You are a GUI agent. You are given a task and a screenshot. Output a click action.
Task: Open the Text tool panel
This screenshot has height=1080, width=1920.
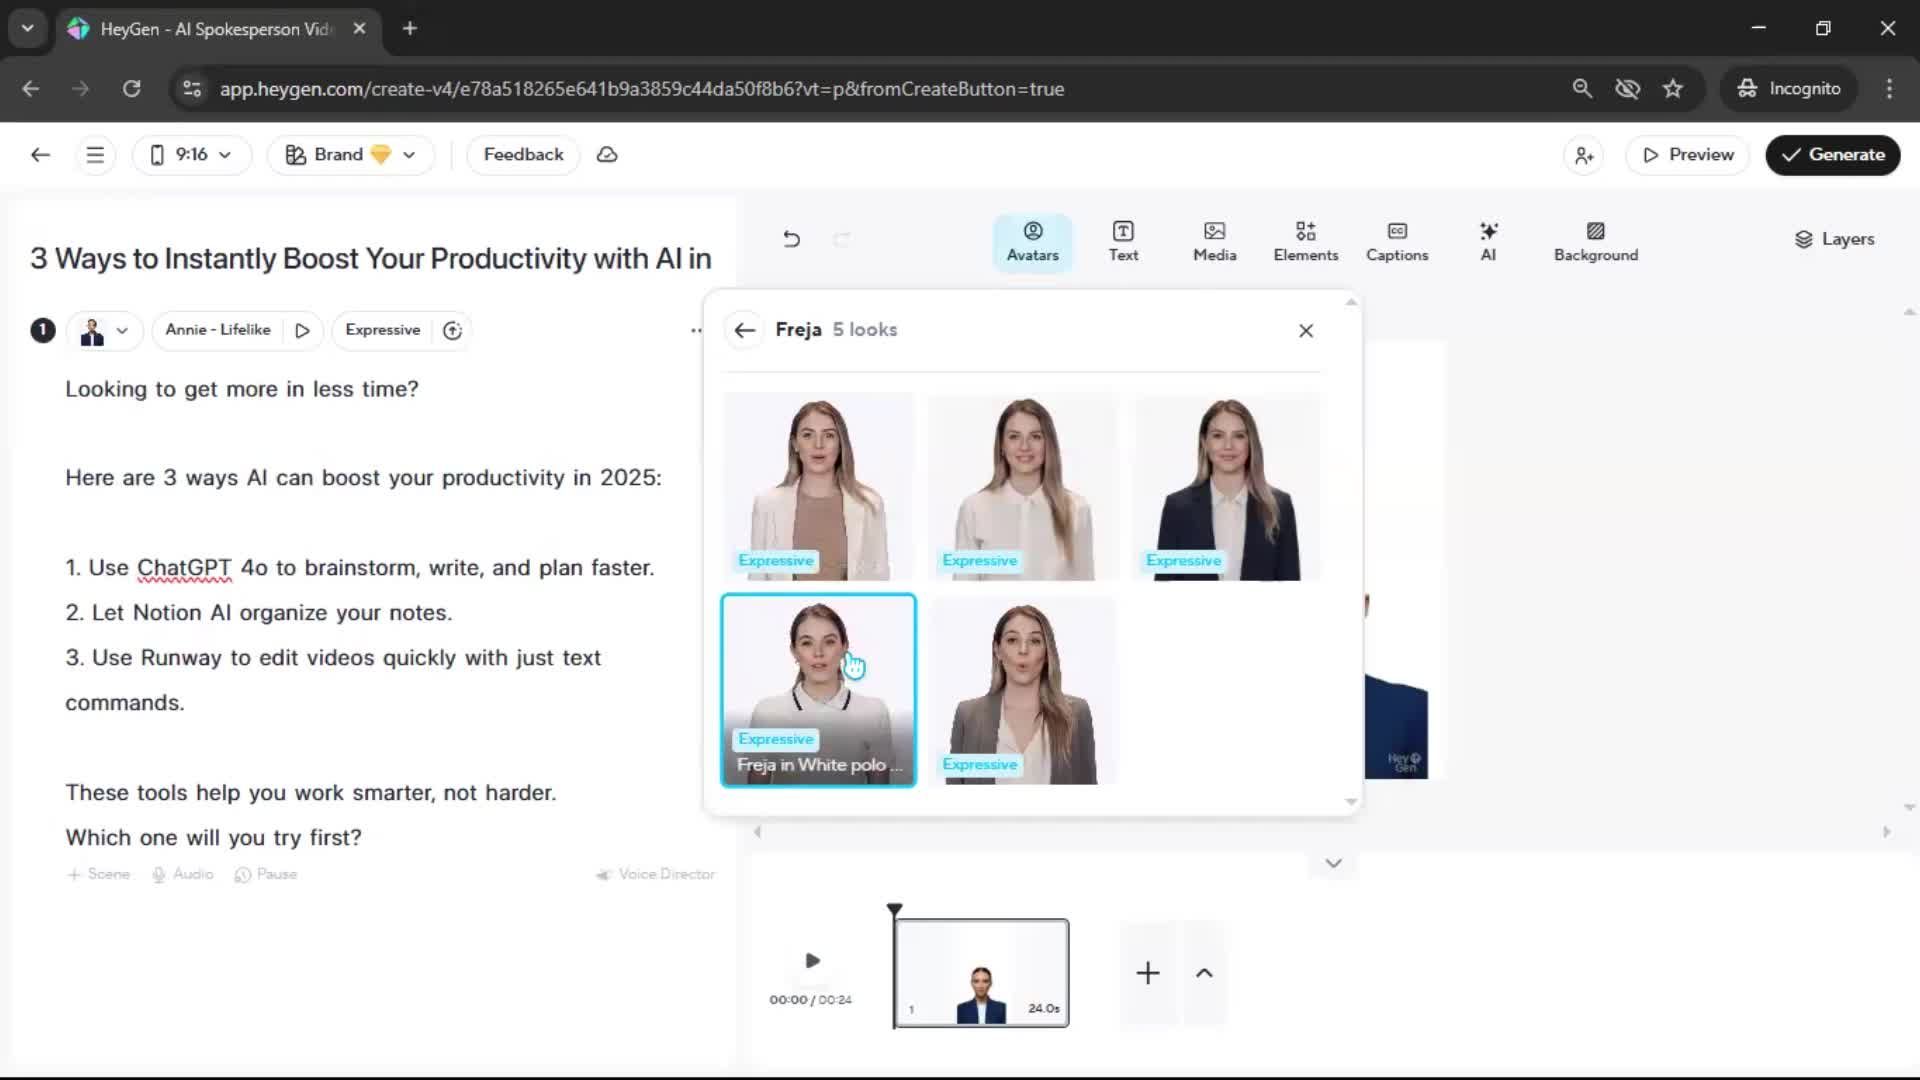[x=1123, y=241]
